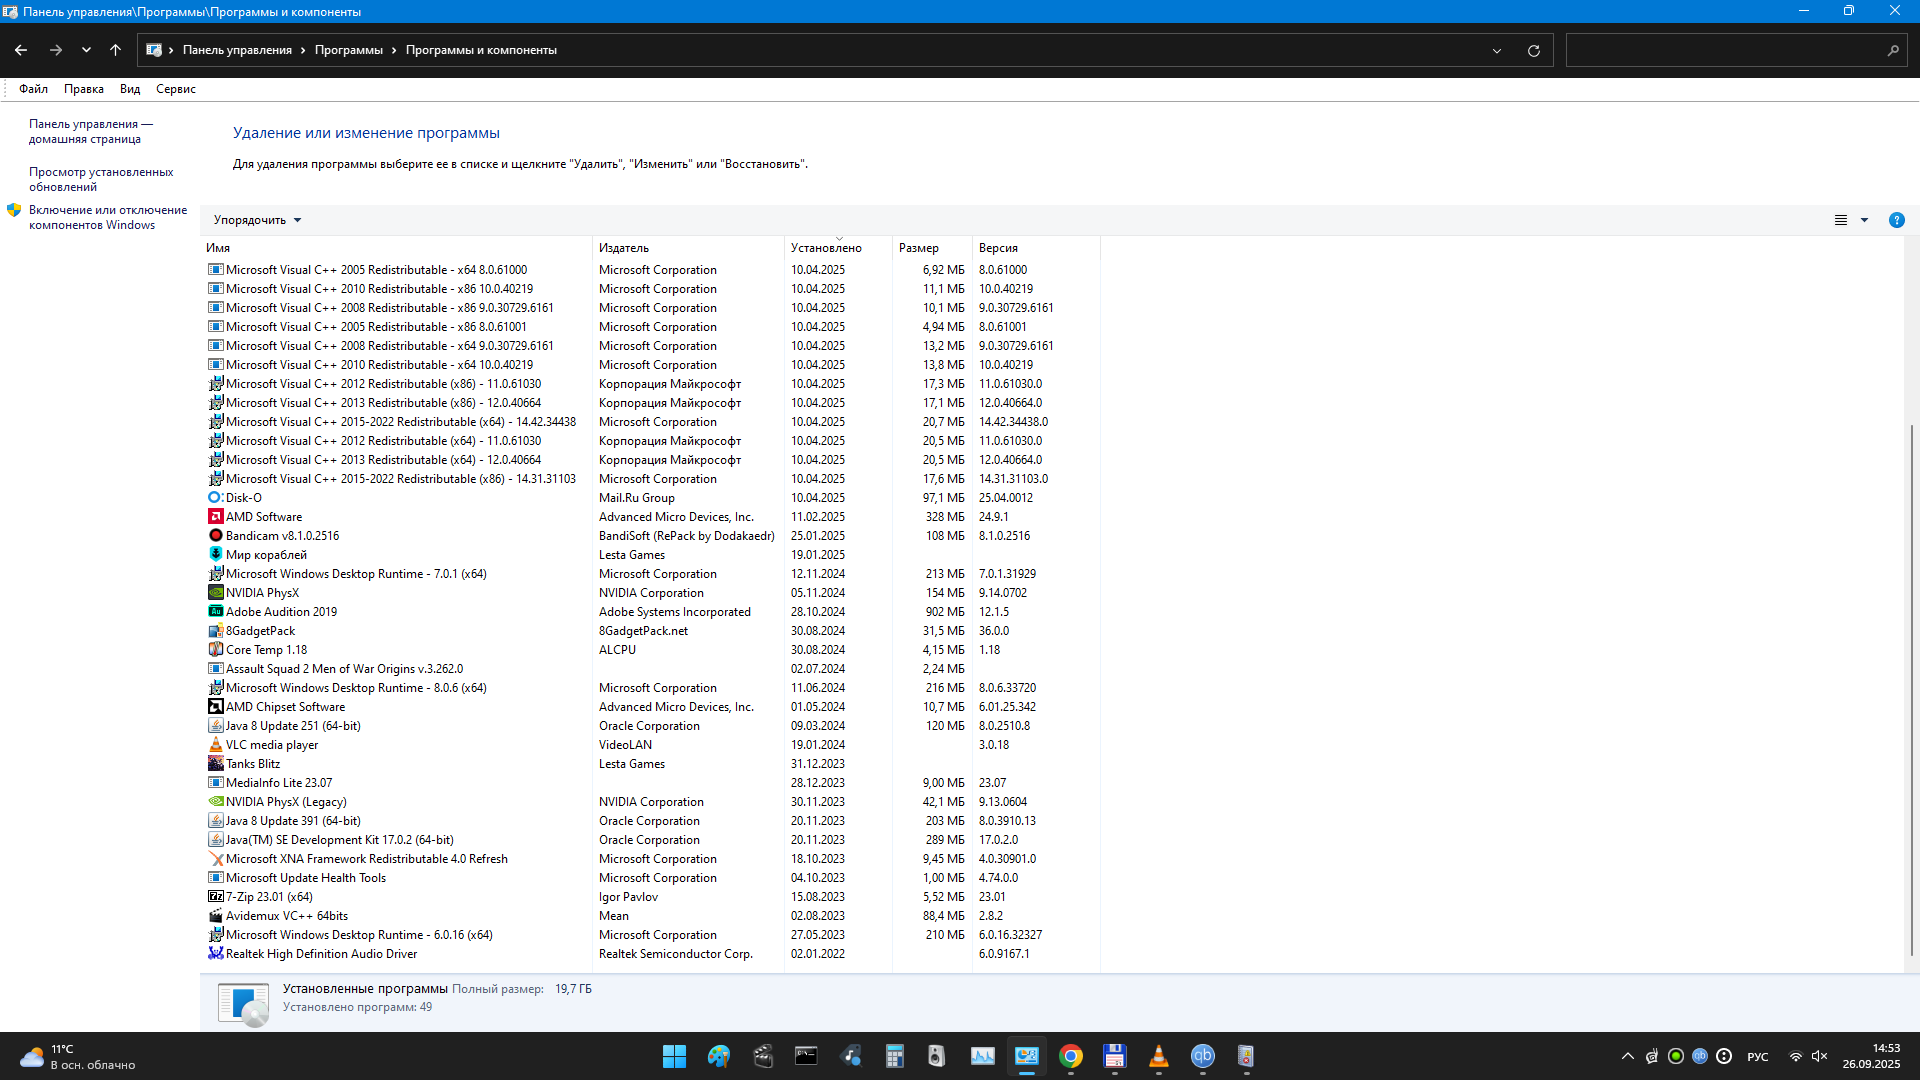Click the refresh icon in address bar
The height and width of the screenshot is (1080, 1920).
click(1533, 50)
